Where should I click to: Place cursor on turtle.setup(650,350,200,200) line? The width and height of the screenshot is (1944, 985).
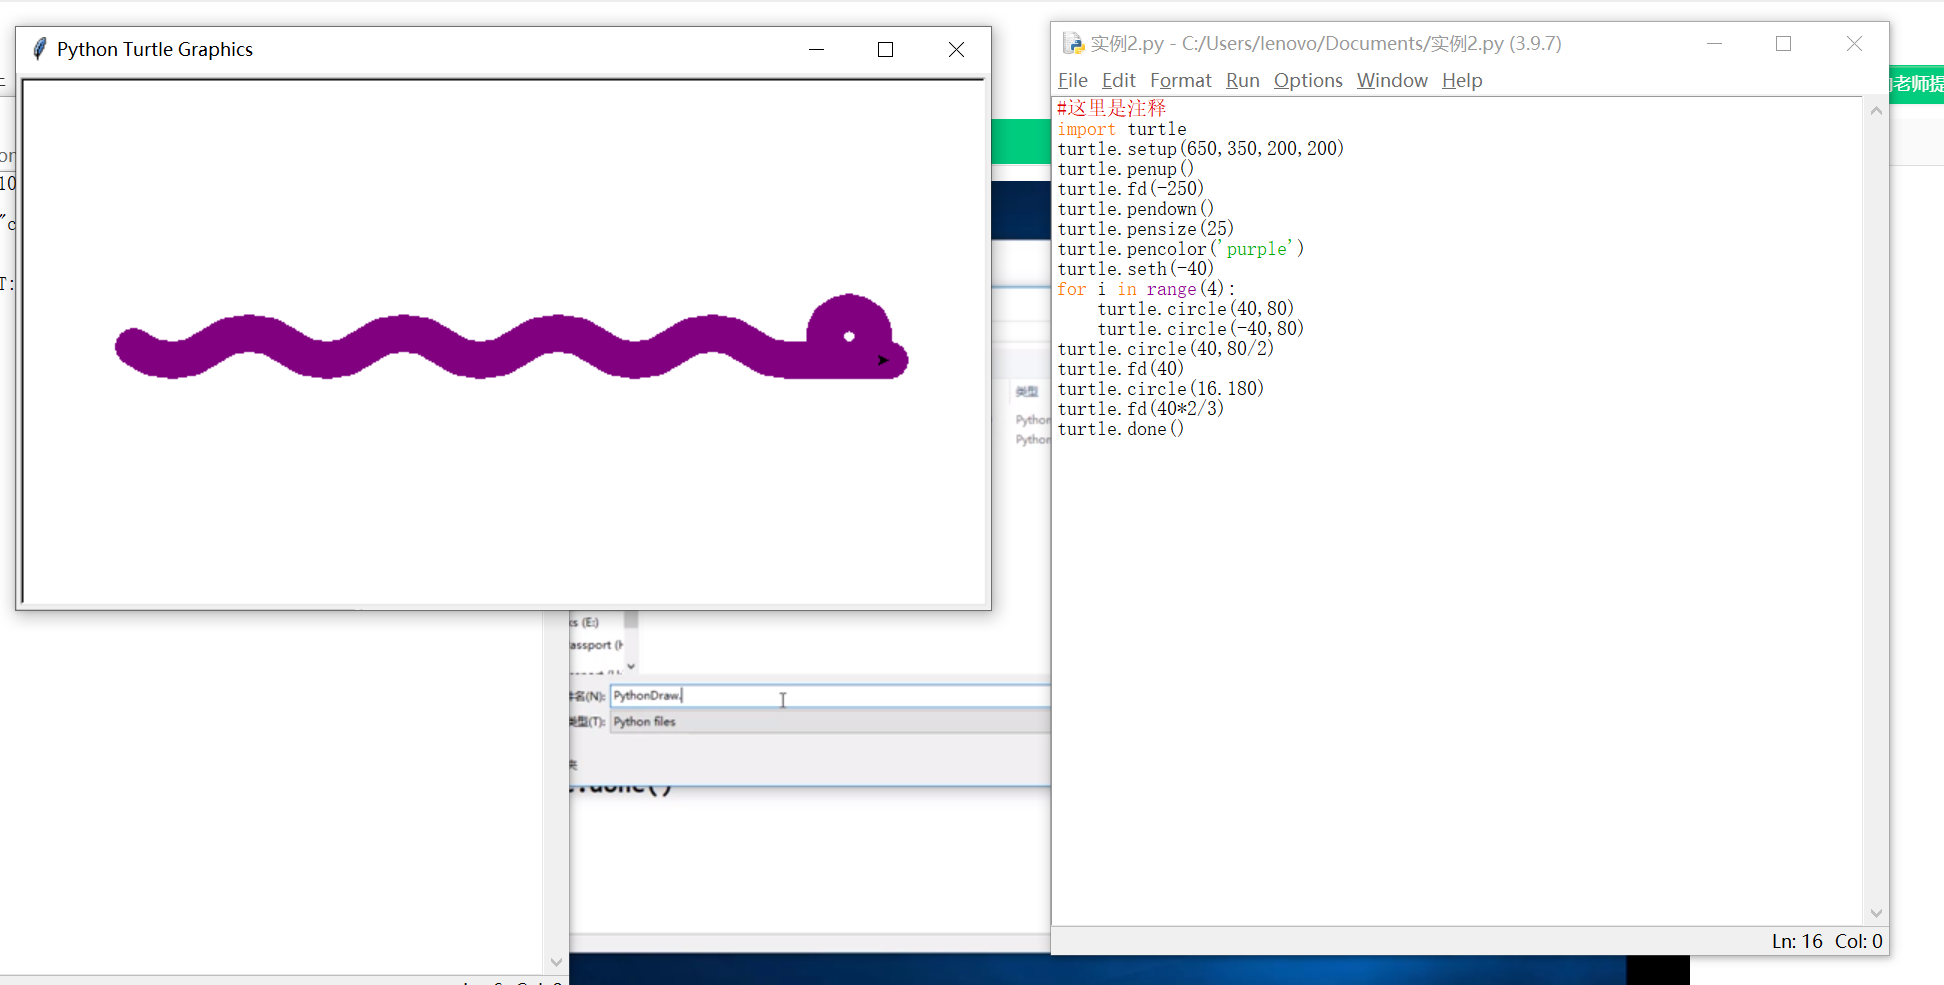click(x=1201, y=149)
